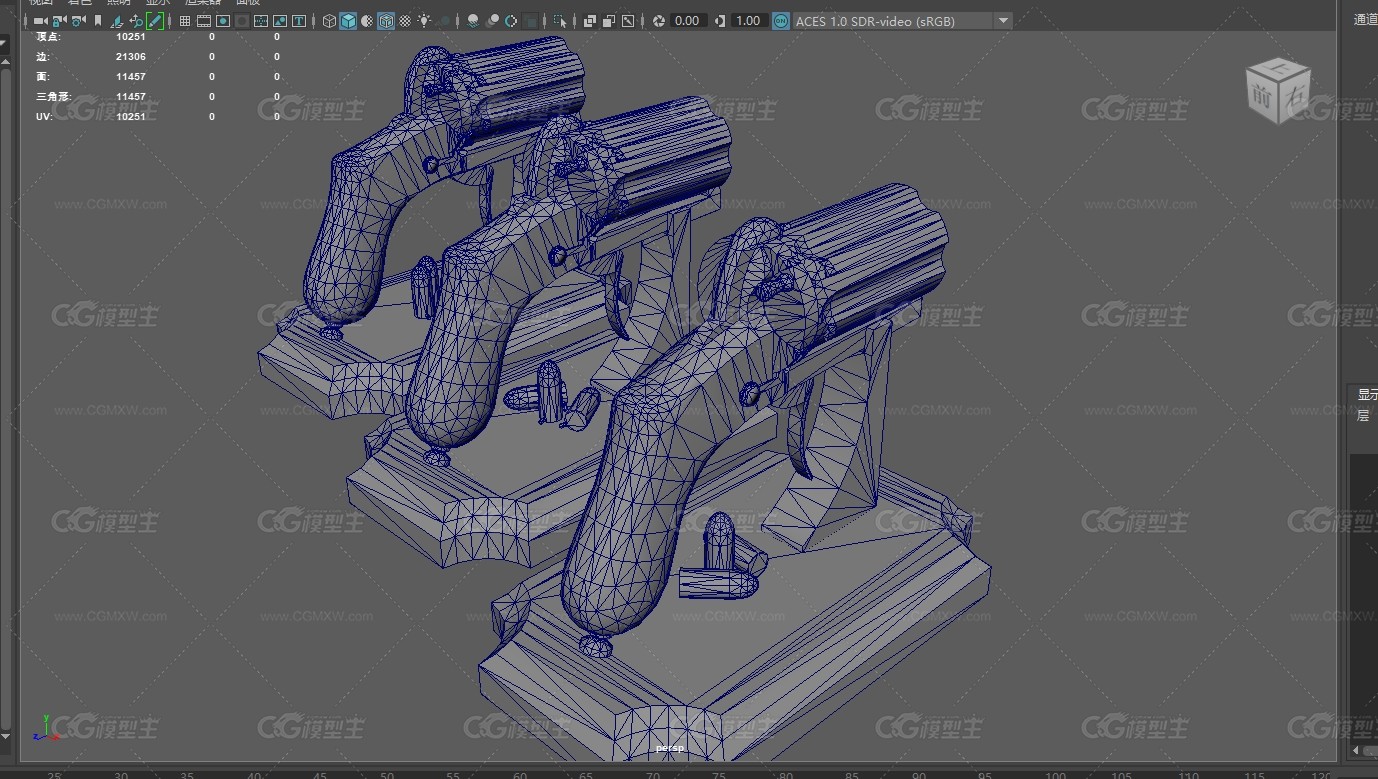The width and height of the screenshot is (1378, 779).
Task: Click the 顶点 count value 10251
Action: point(131,36)
